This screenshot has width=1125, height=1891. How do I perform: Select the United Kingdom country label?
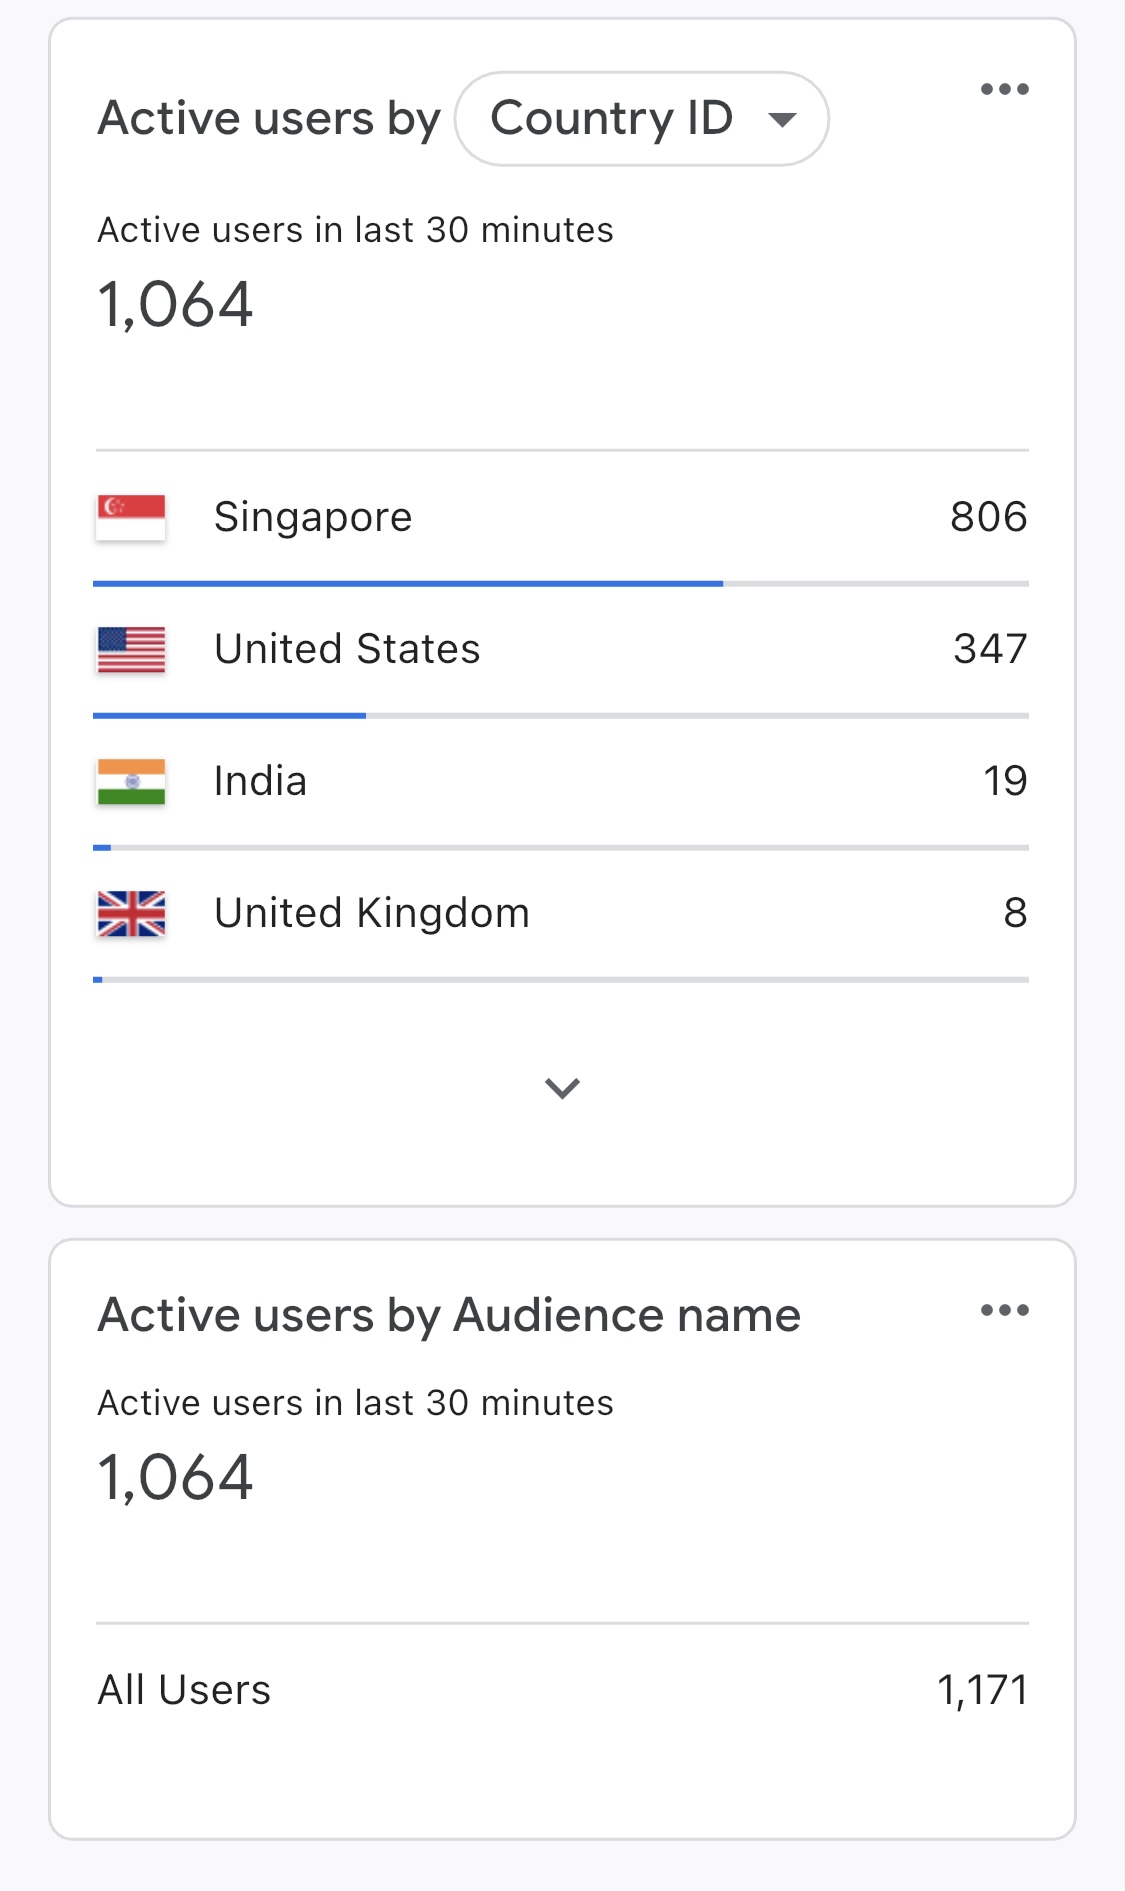click(x=372, y=913)
